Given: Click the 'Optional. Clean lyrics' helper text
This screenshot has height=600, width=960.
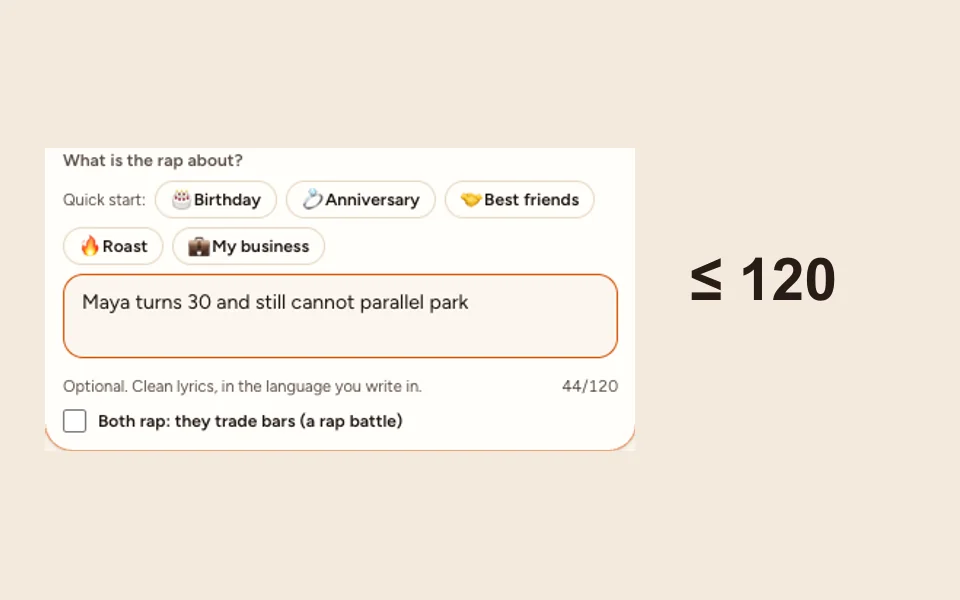Looking at the screenshot, I should (x=242, y=386).
